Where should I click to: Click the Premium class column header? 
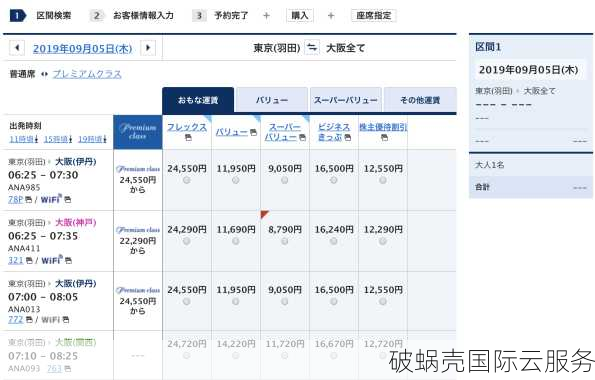click(138, 132)
